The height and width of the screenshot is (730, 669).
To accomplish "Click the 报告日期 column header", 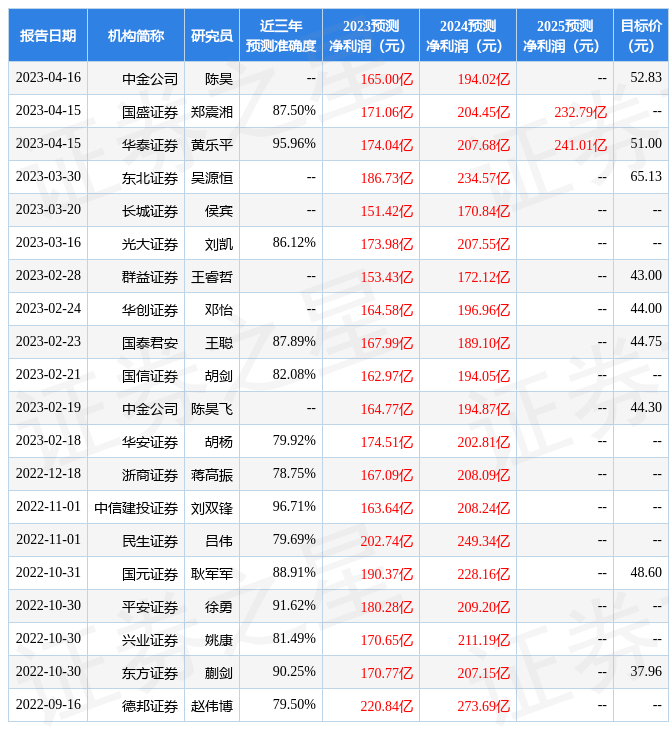I will click(x=47, y=35).
